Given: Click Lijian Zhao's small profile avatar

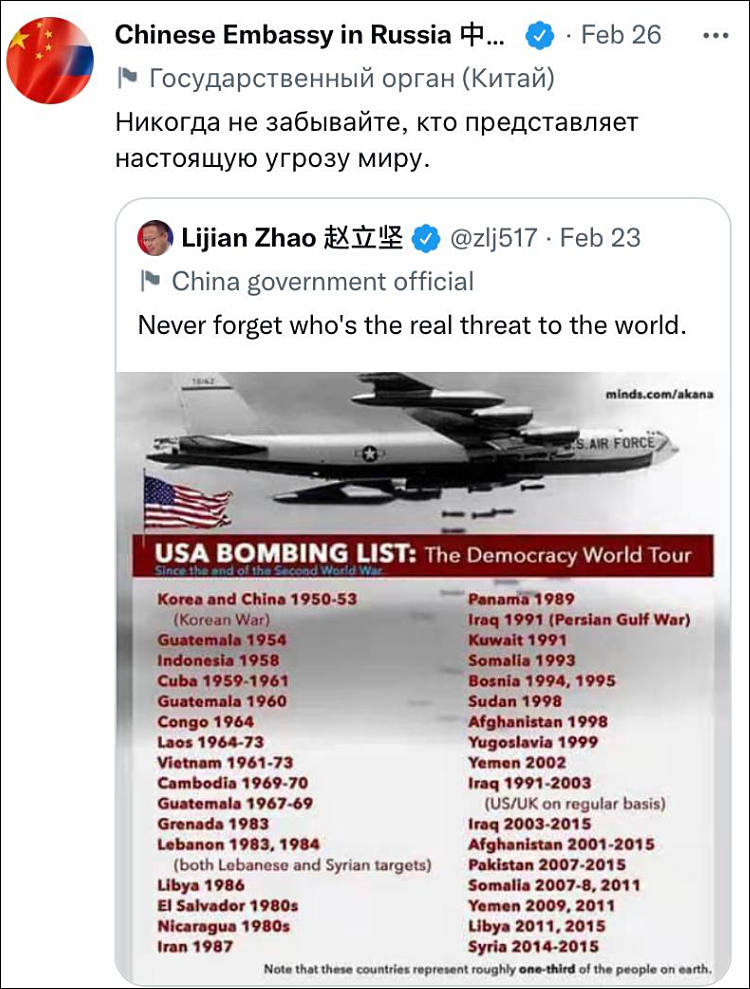Looking at the screenshot, I should [155, 238].
